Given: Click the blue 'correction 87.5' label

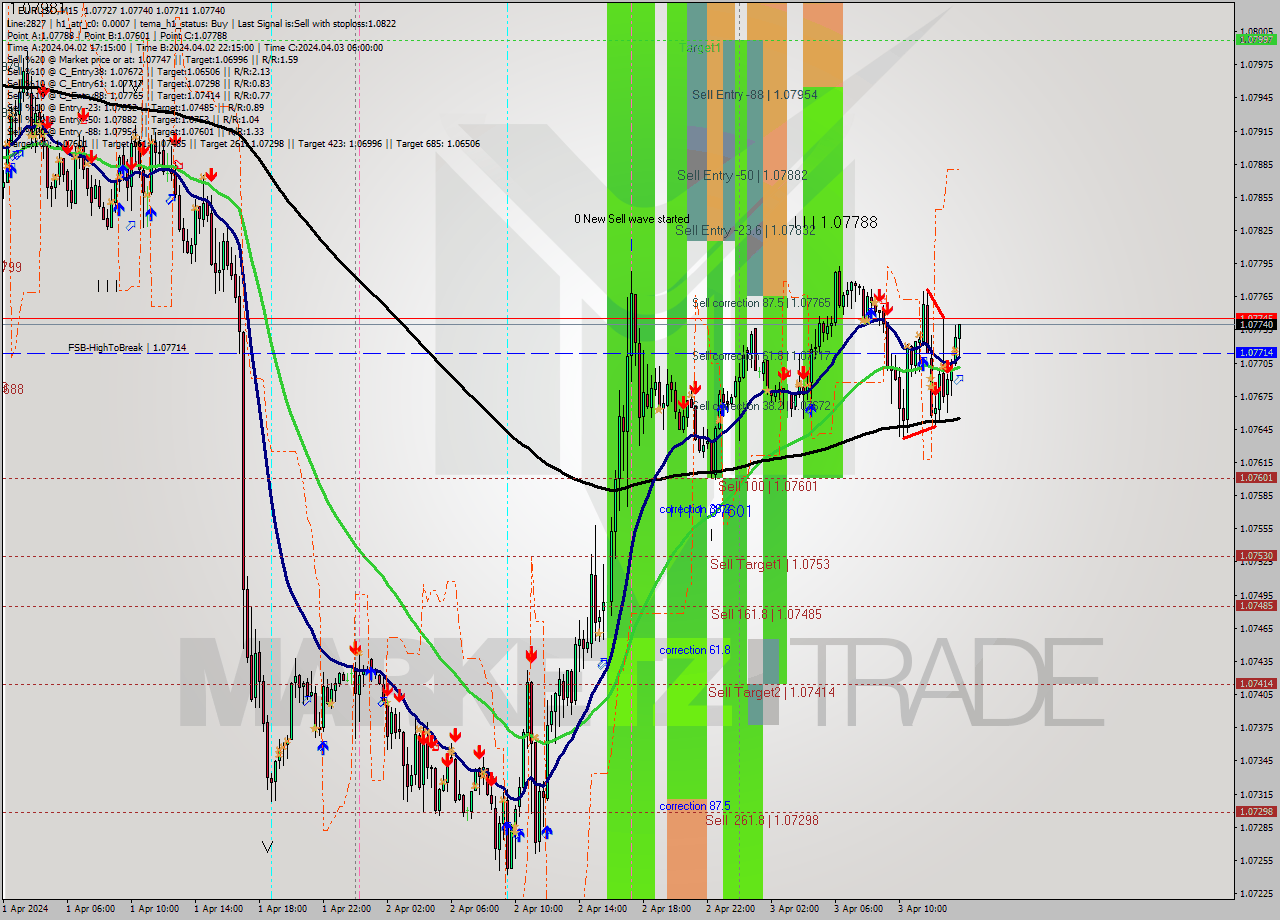Looking at the screenshot, I should pos(695,806).
